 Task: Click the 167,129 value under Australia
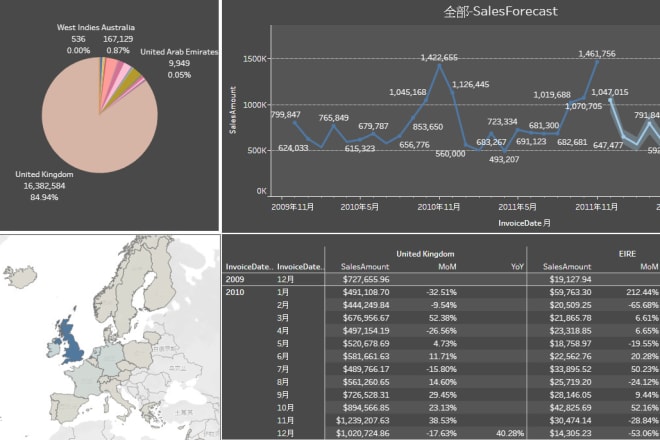coord(118,39)
